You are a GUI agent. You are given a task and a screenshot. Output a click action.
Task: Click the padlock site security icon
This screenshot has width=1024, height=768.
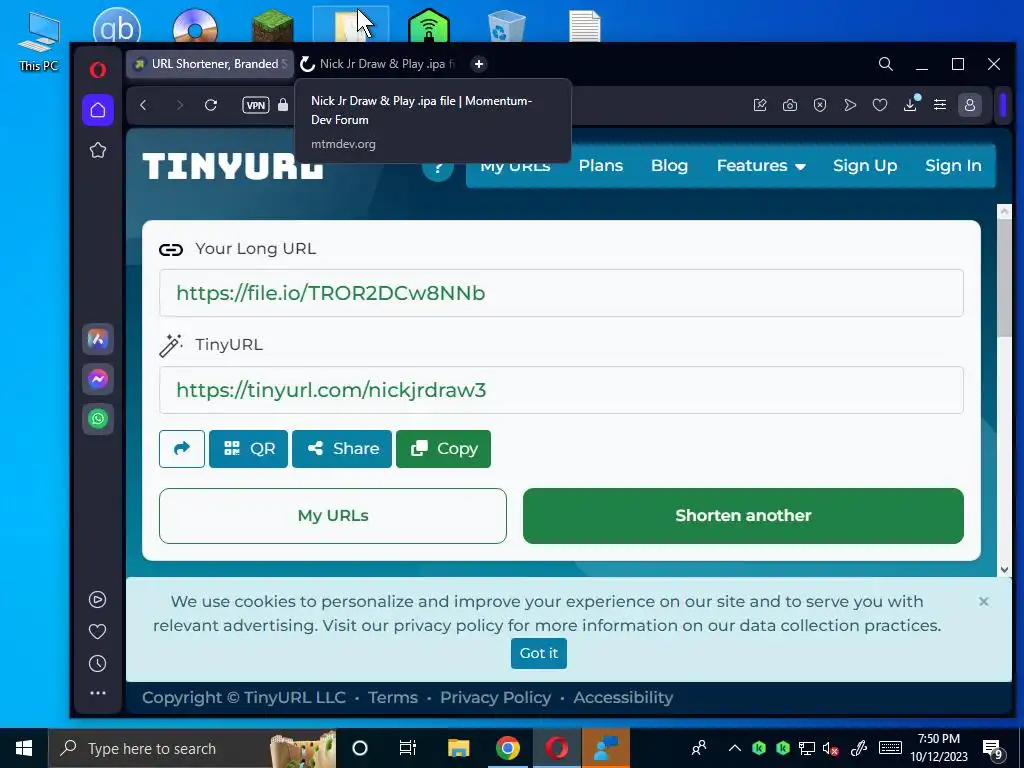tap(283, 105)
